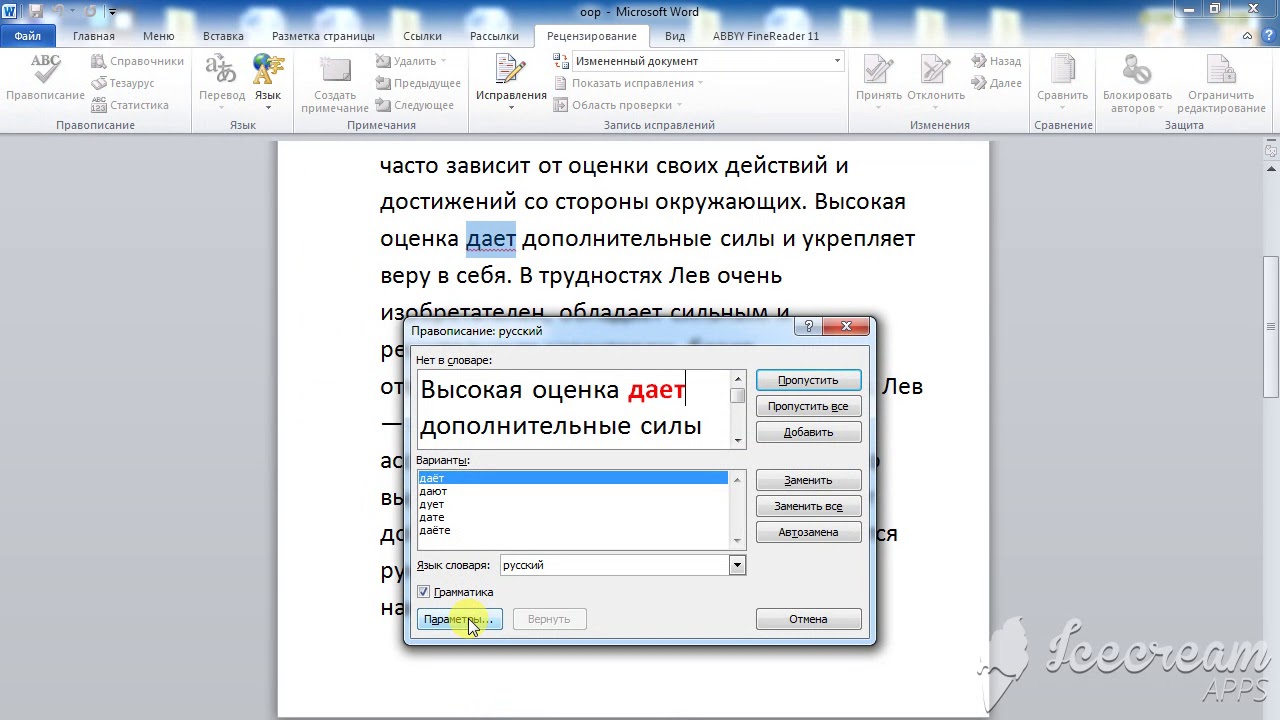1280x720 pixels.
Task: Minimize ribbon with caret icon
Action: coord(1247,36)
